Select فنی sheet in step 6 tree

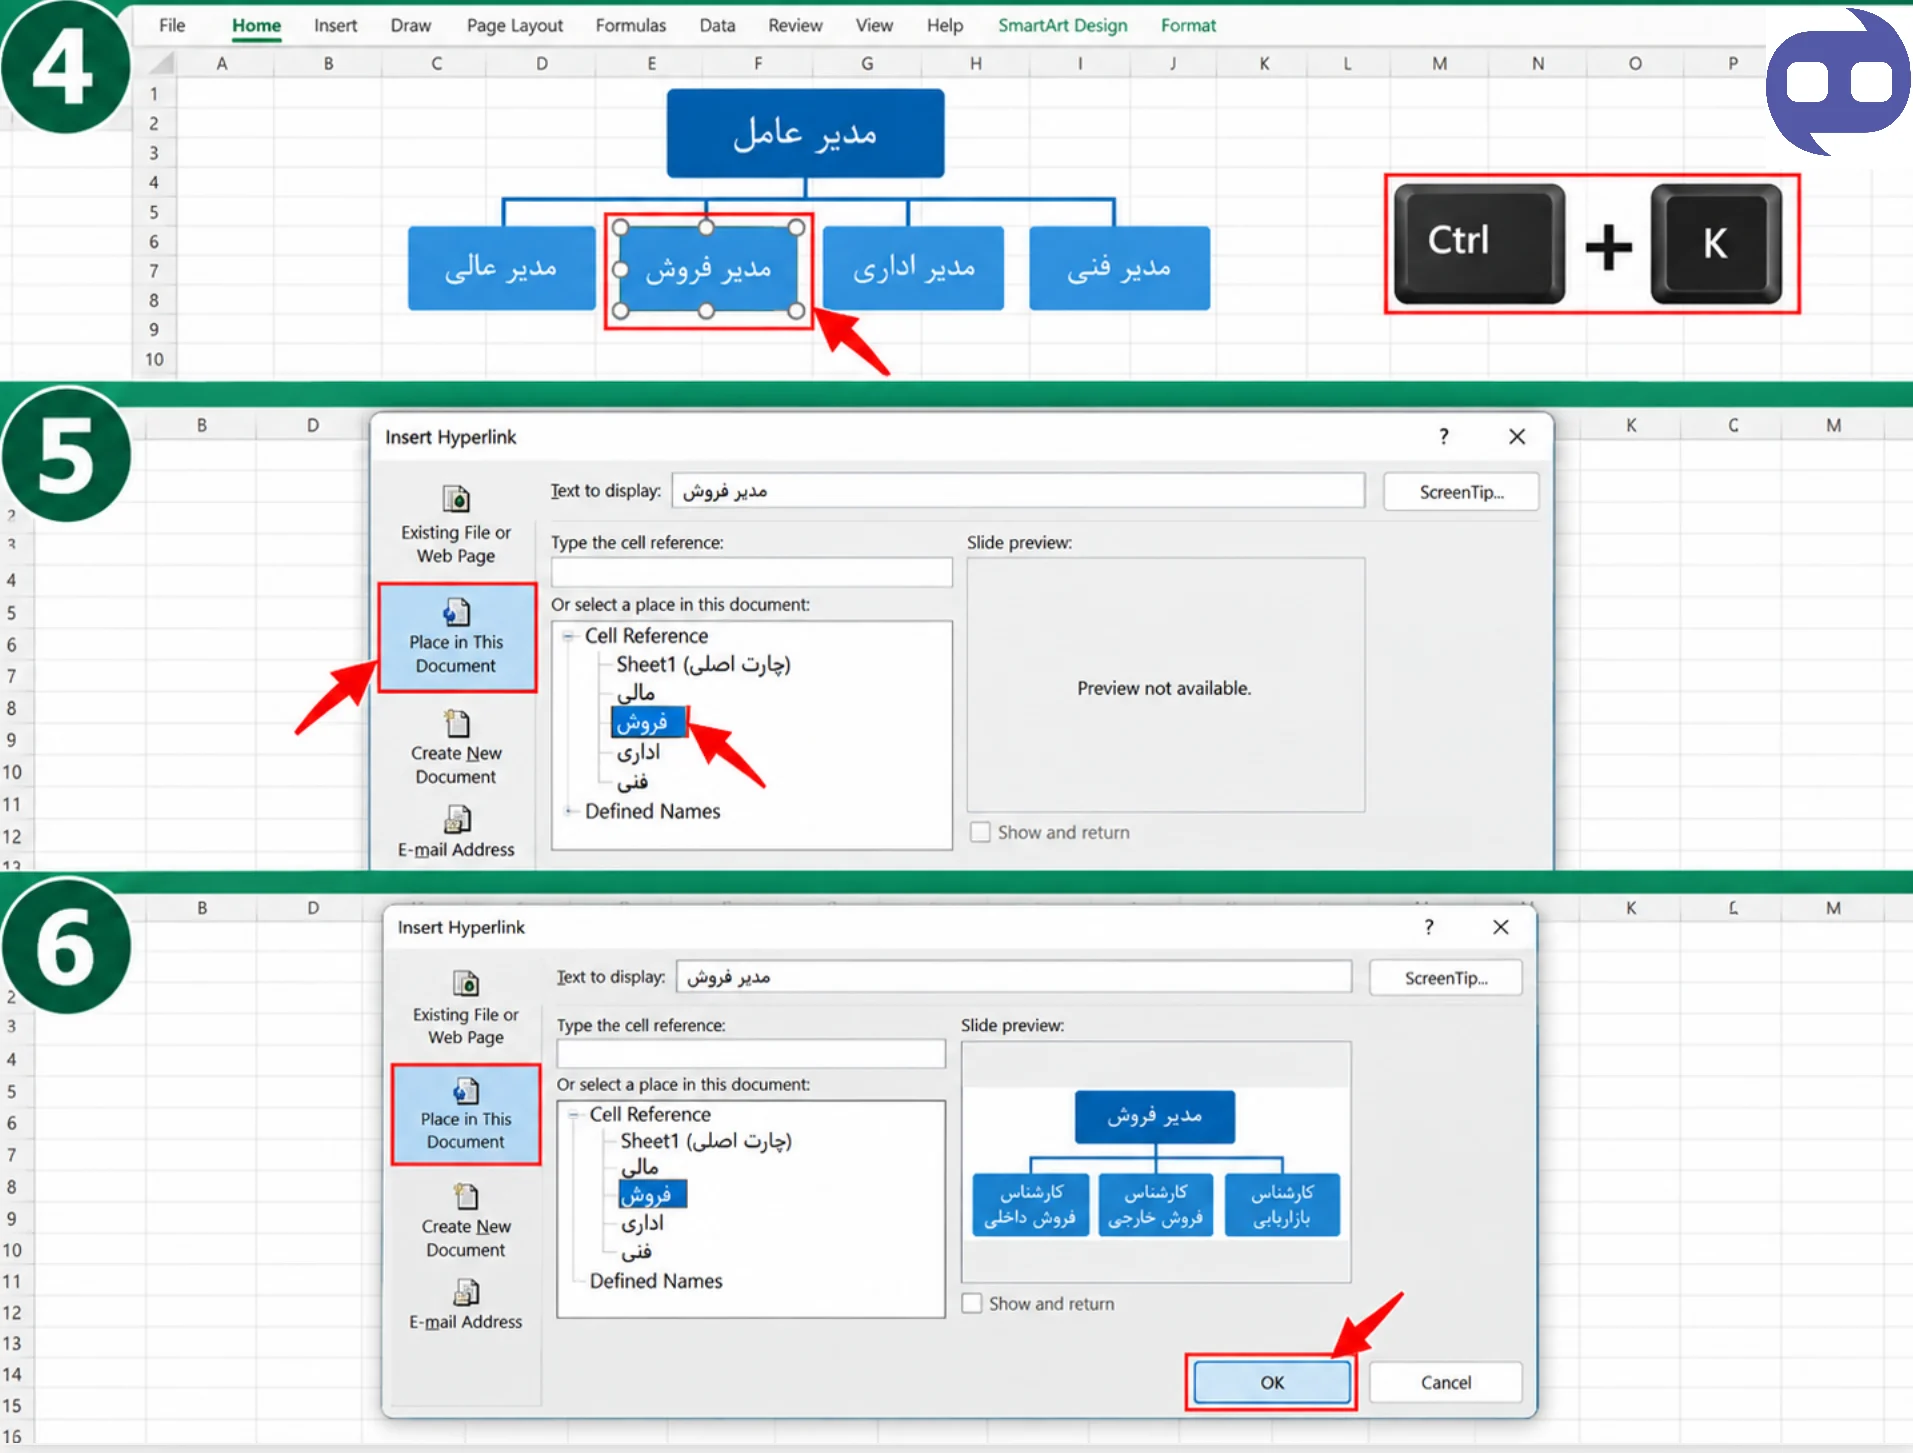[636, 1251]
